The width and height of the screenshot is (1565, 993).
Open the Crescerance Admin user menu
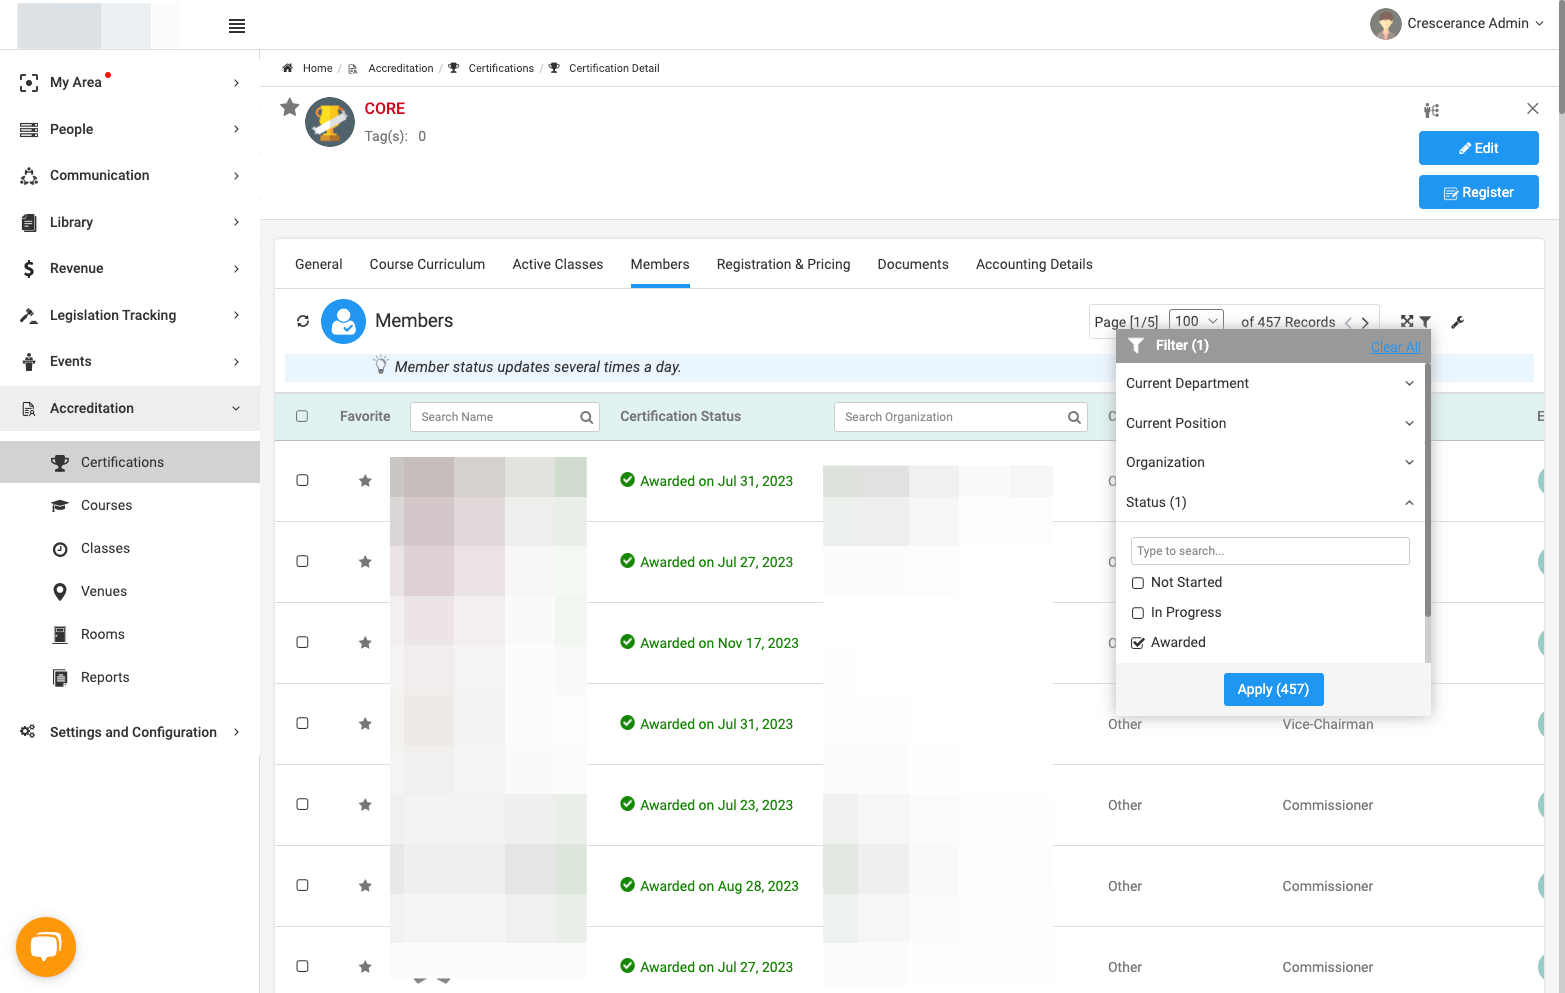coord(1457,24)
